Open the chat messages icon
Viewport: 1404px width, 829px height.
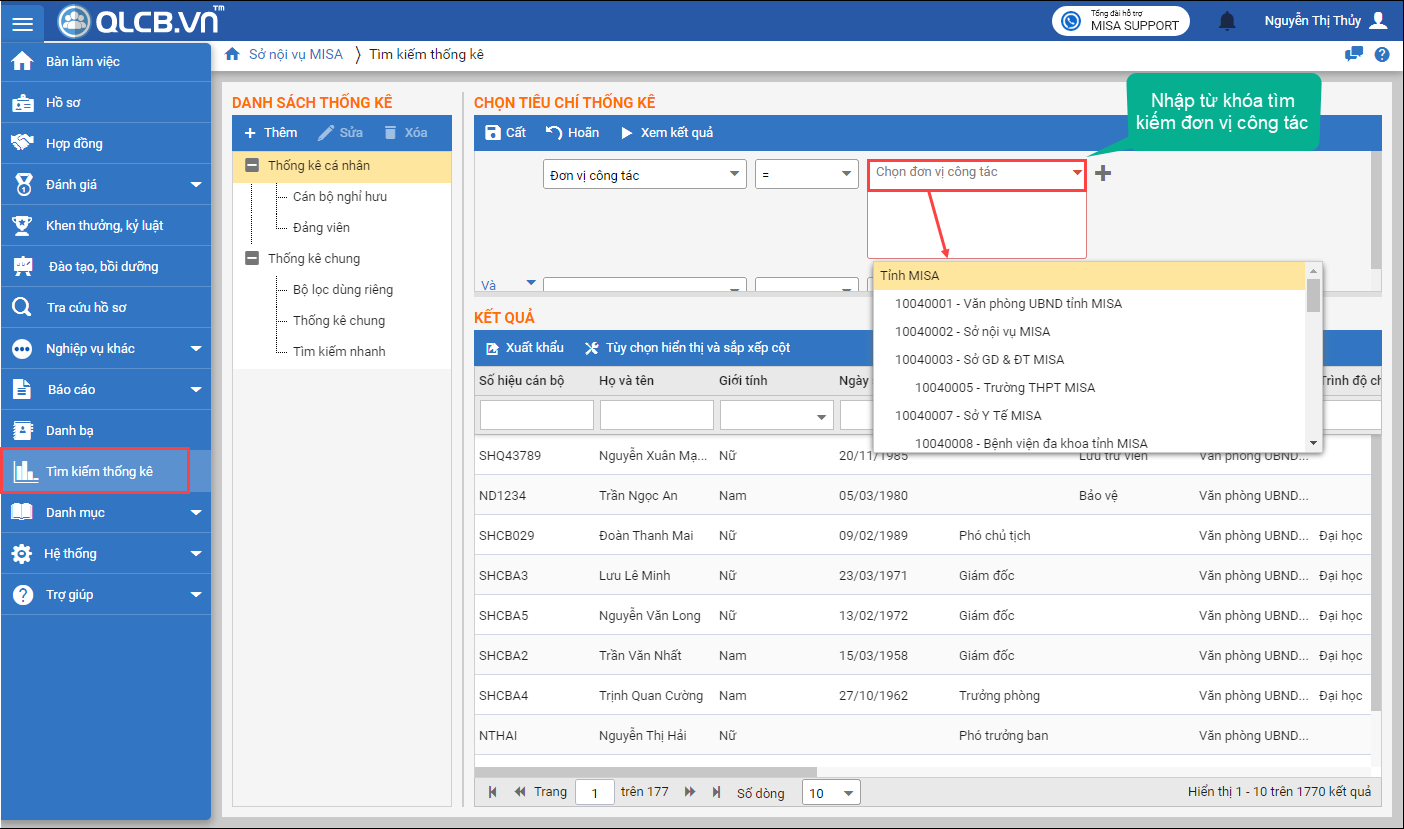click(x=1354, y=55)
